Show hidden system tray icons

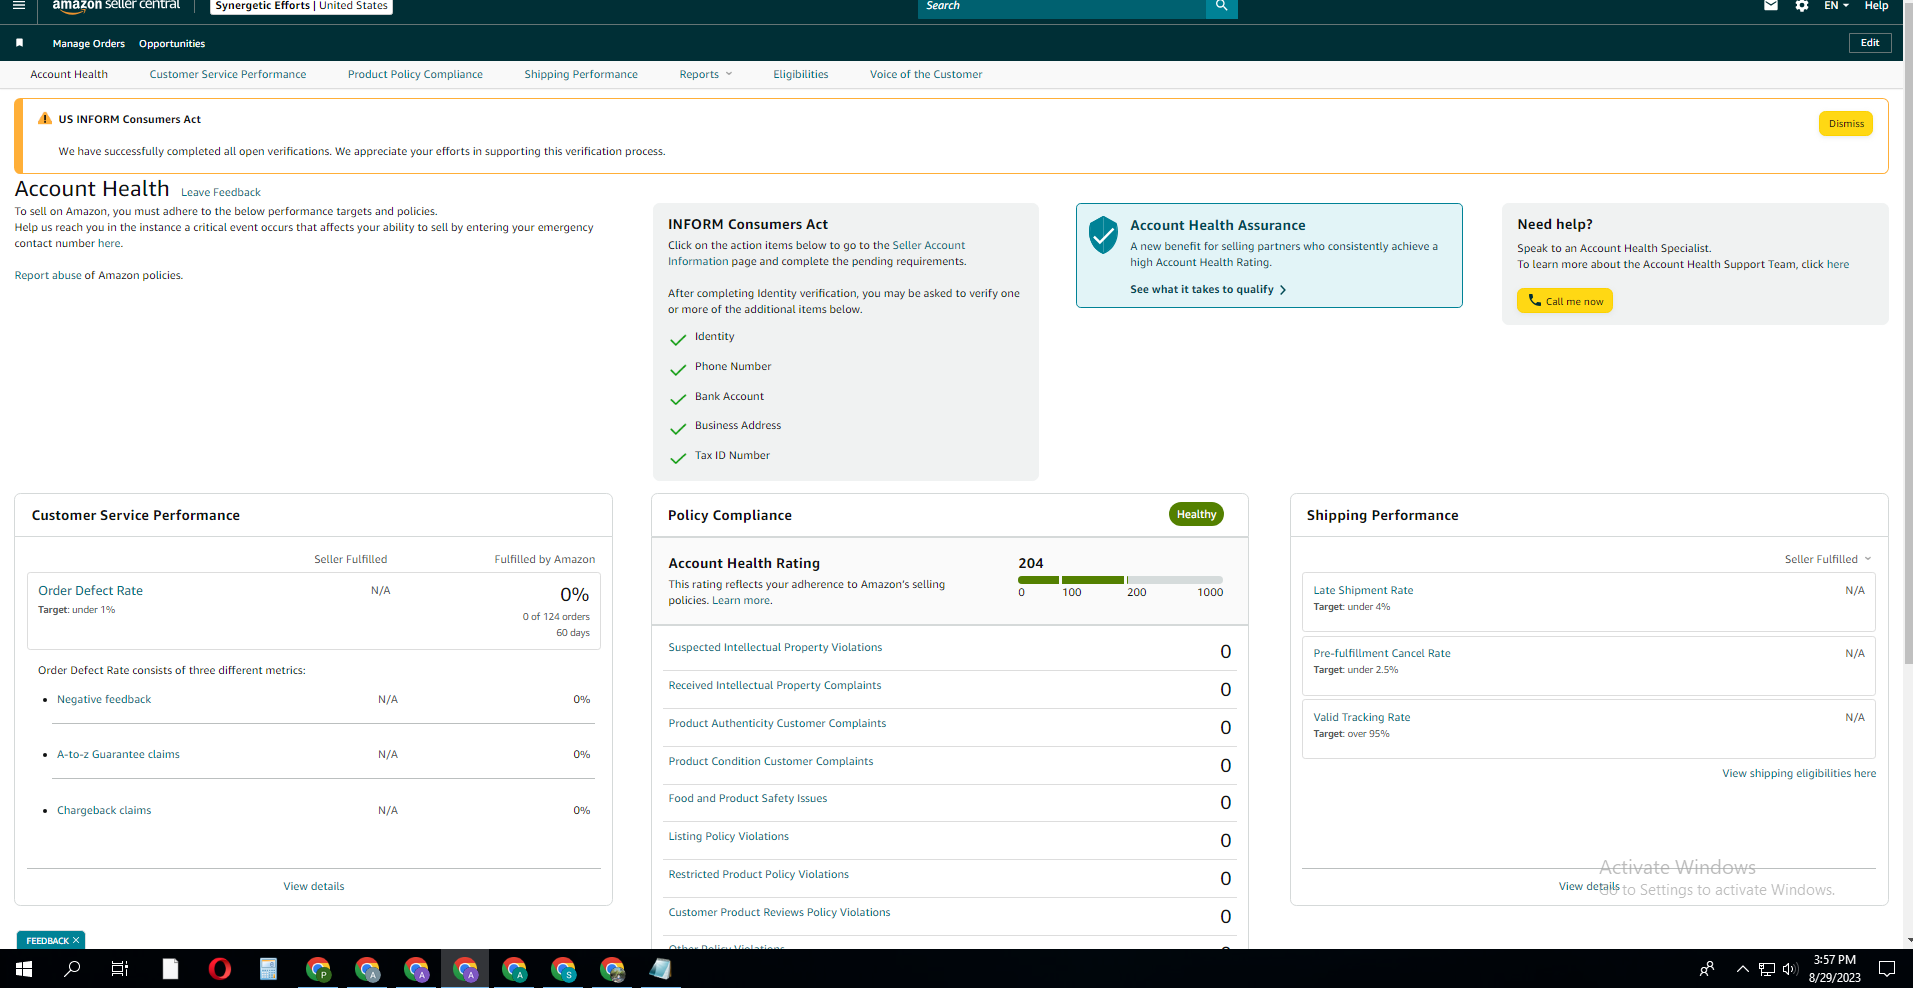tap(1743, 969)
